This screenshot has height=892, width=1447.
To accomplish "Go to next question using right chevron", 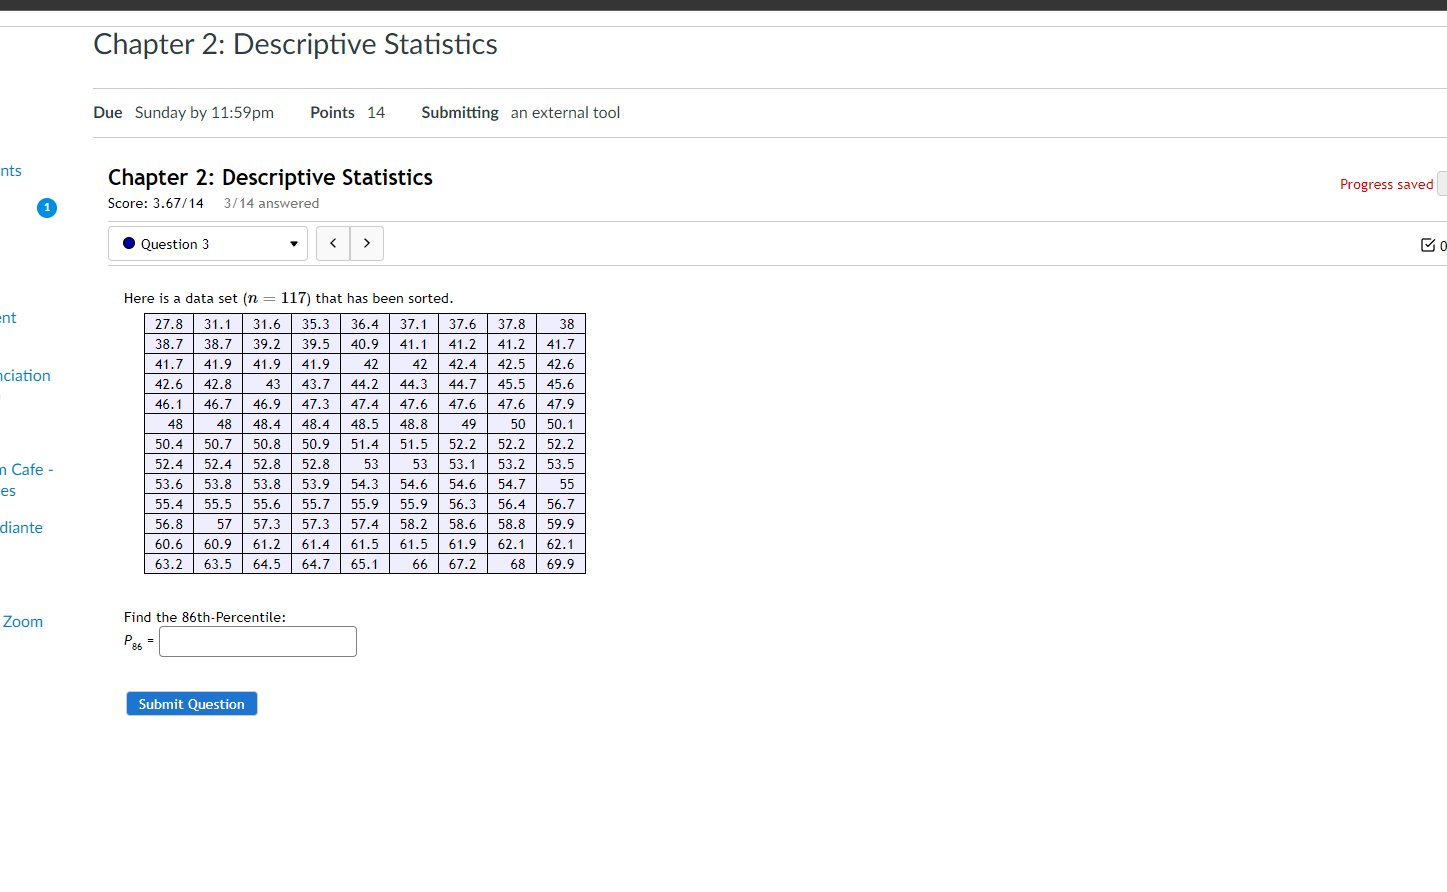I will pyautogui.click(x=366, y=243).
